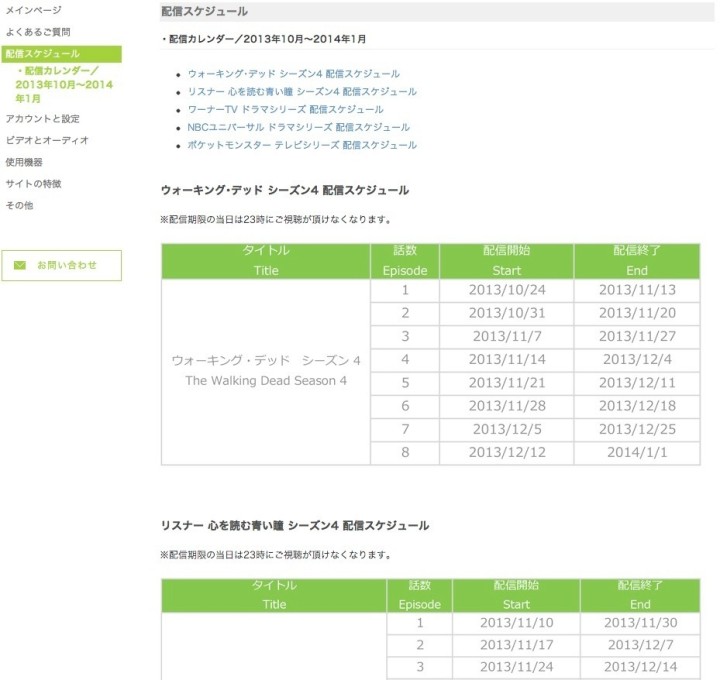Click start date 2013/12/5 cell
Viewport: 720px width, 680px height.
(x=507, y=429)
